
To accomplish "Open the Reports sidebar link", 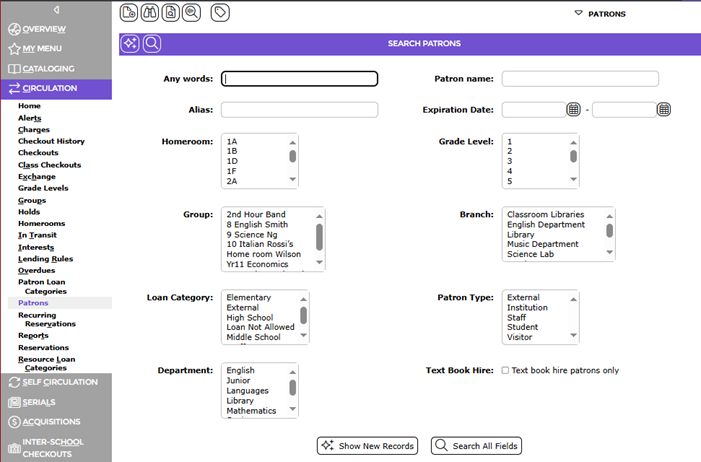I will [34, 335].
